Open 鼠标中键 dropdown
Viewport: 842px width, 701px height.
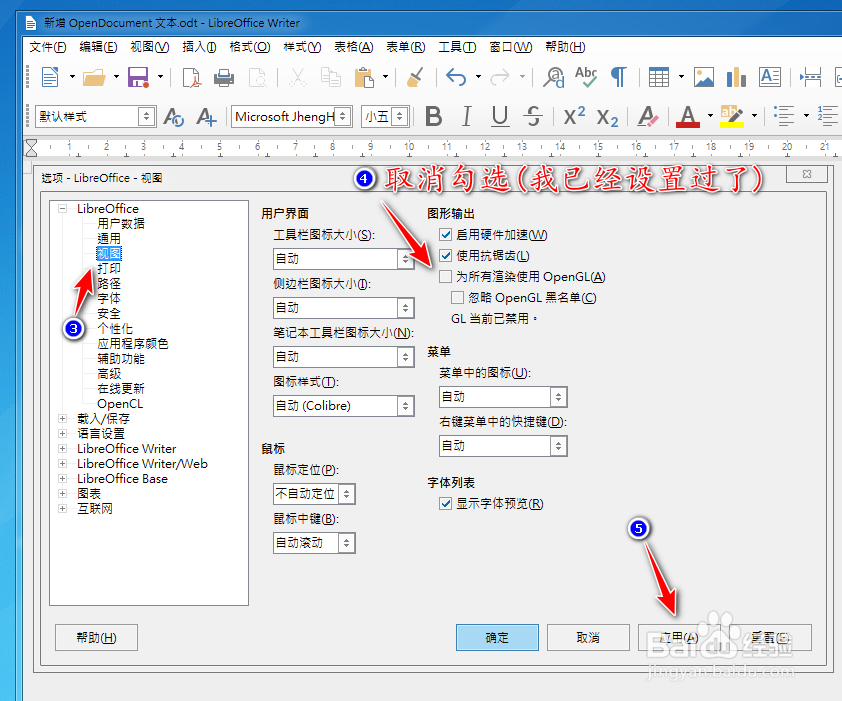(x=314, y=543)
